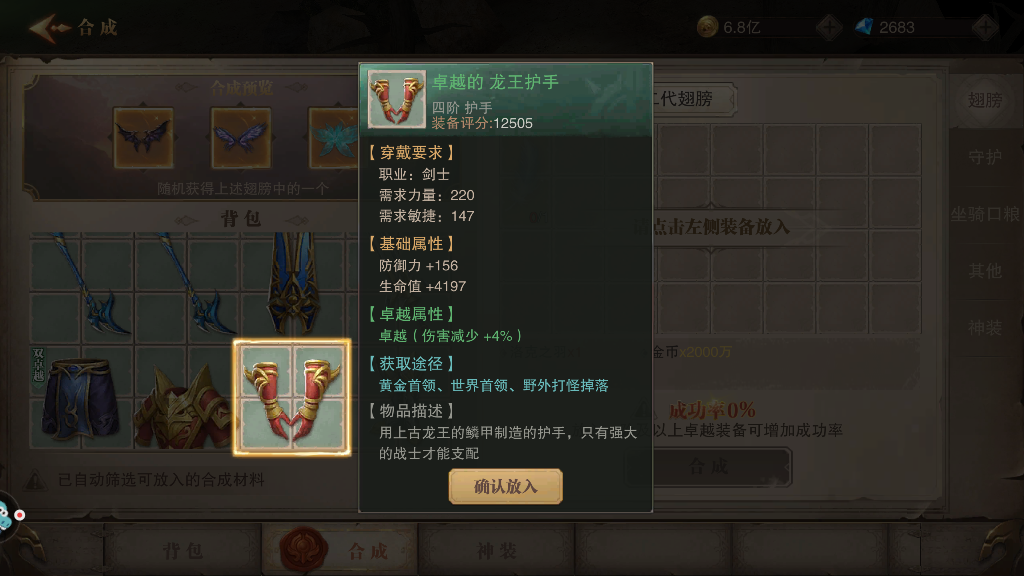Tap the back arrow next to 合成
1024x576 pixels.
click(49, 27)
